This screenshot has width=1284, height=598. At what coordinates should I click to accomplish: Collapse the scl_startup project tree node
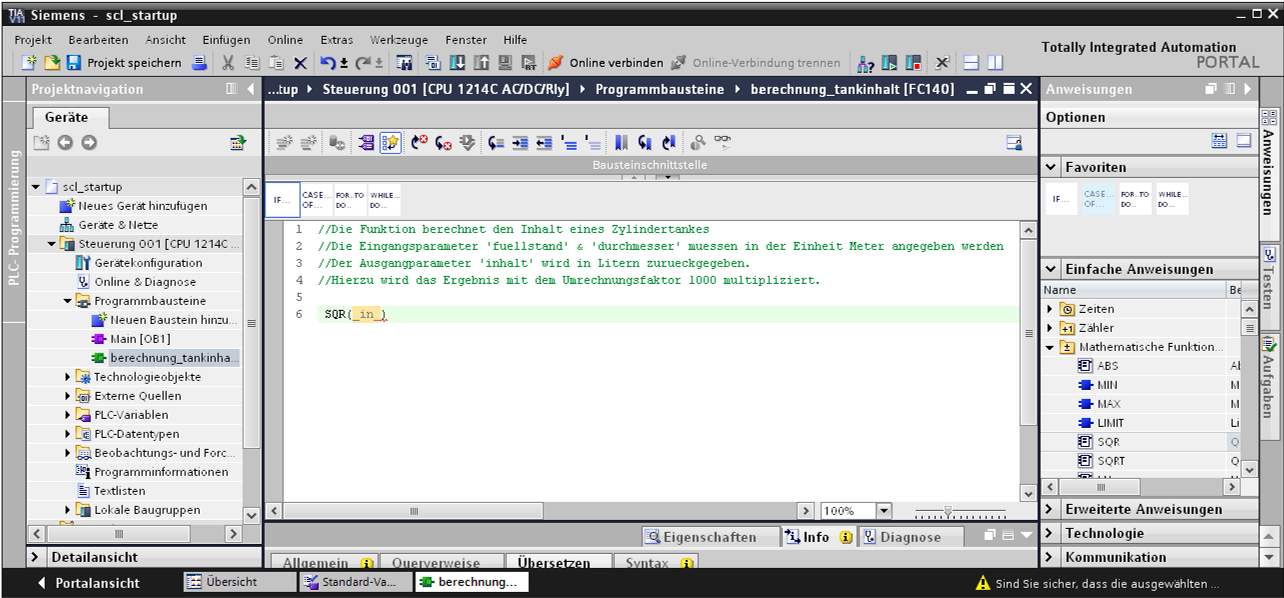tap(36, 187)
